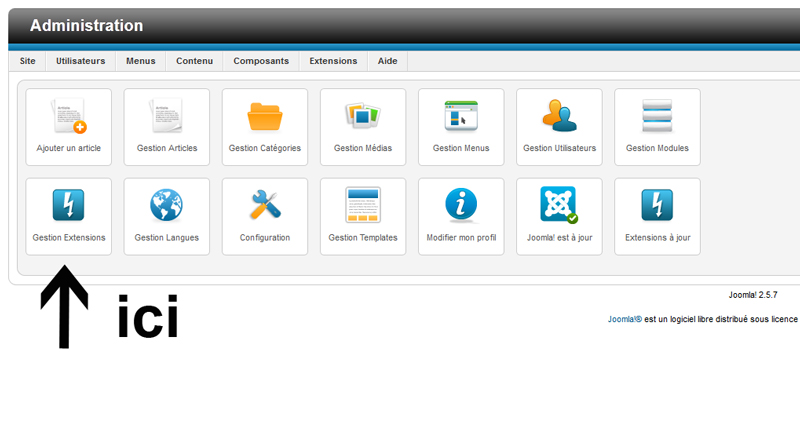This screenshot has width=800, height=441.
Task: Select the Gestion Médias icon
Action: tap(362, 118)
